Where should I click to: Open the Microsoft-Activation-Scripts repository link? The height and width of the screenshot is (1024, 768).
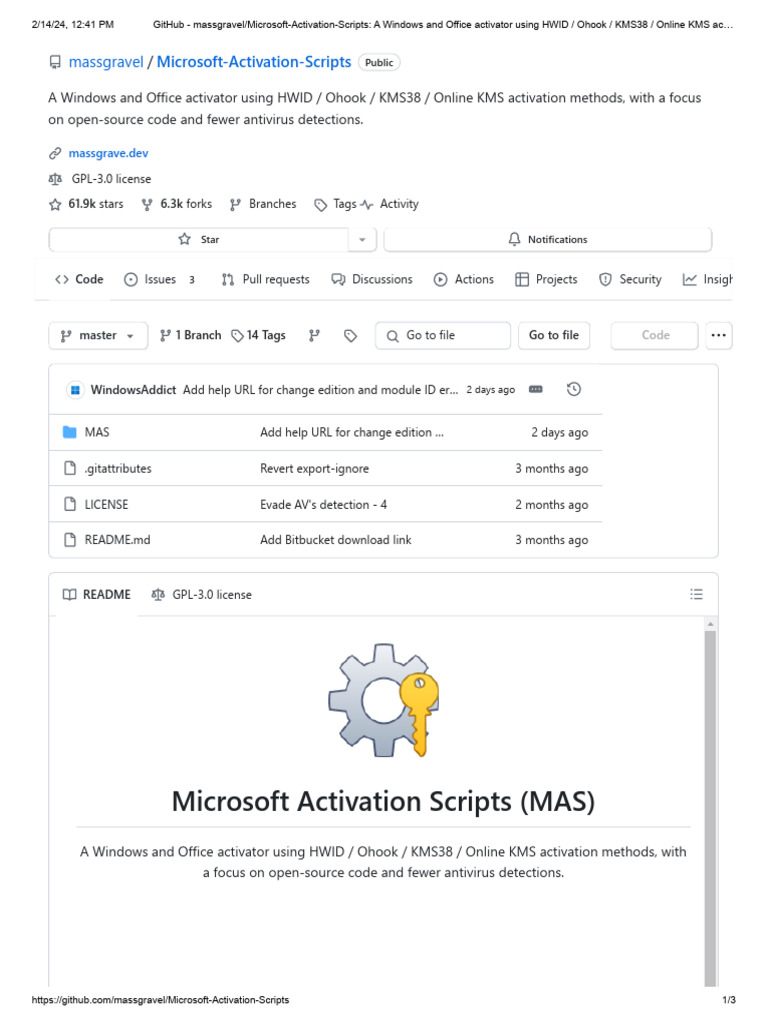[254, 62]
